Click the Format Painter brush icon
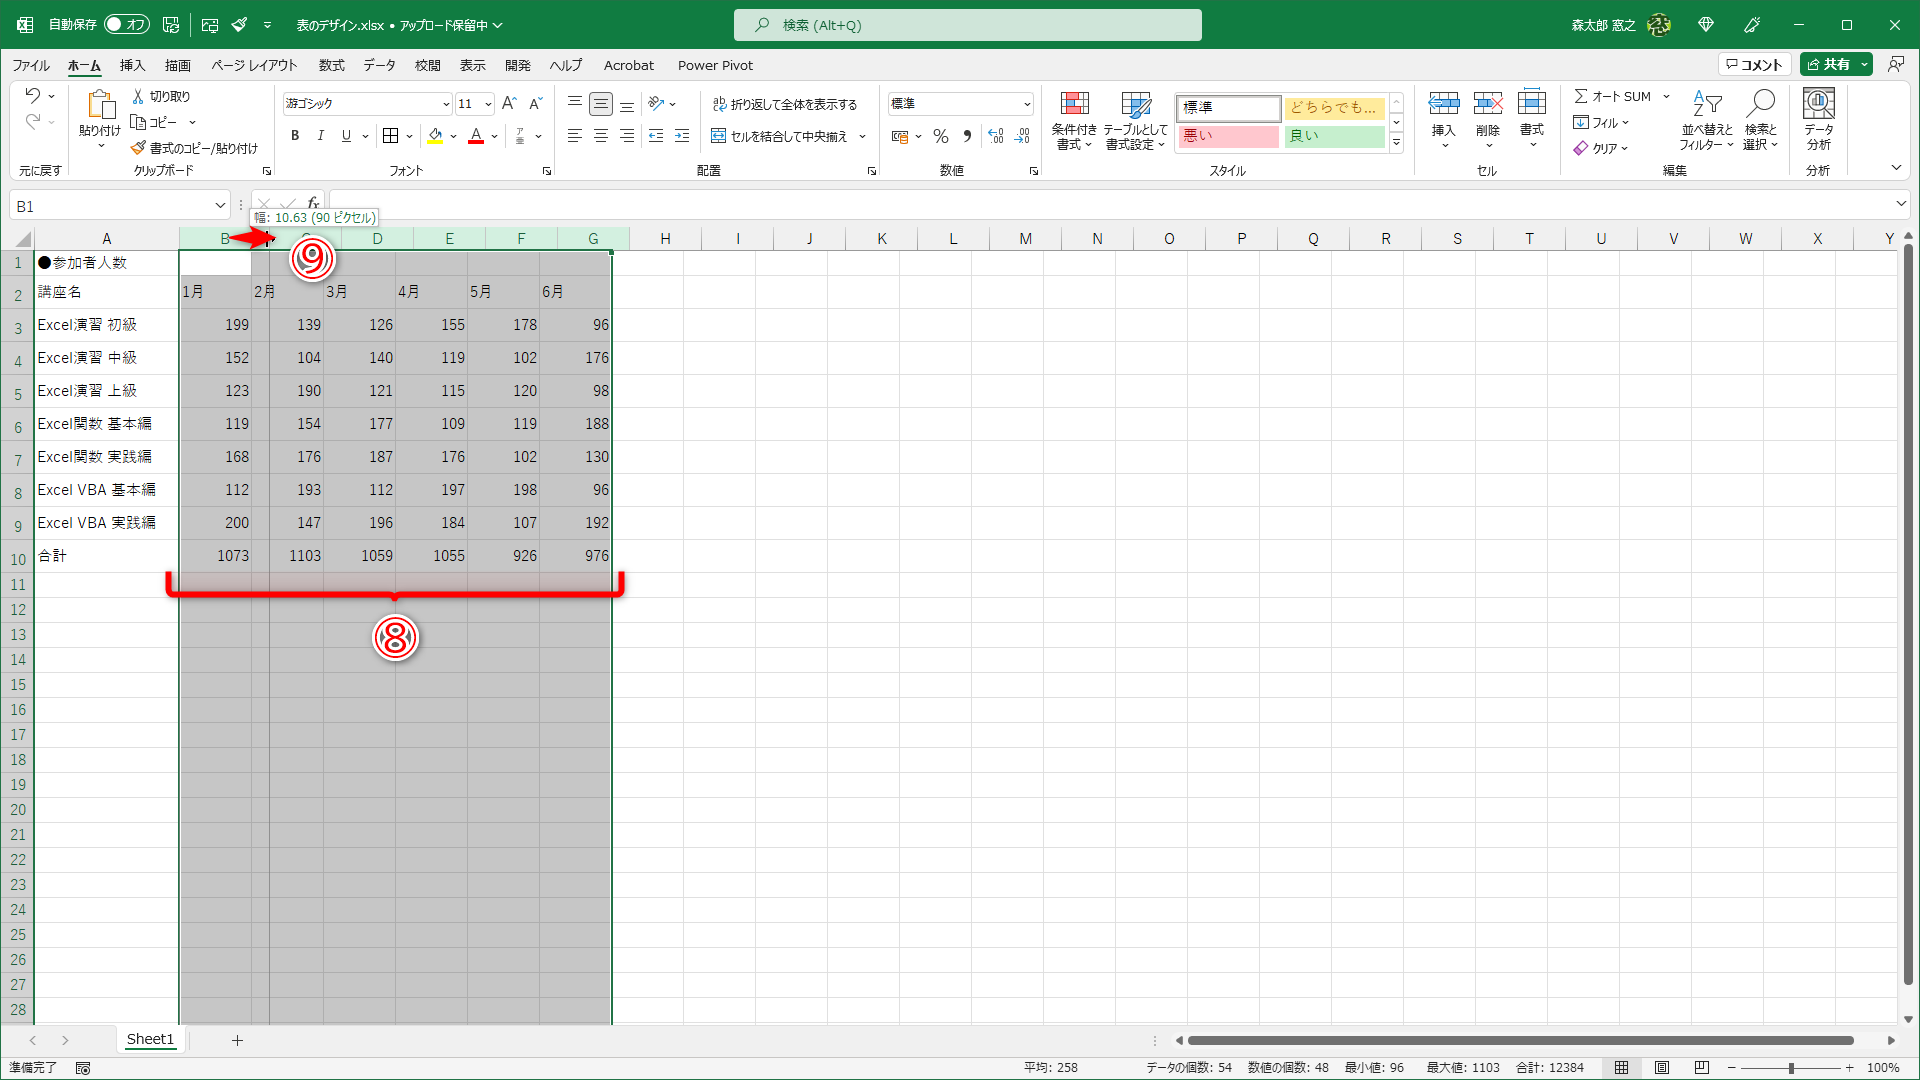Image resolution: width=1920 pixels, height=1080 pixels. [x=138, y=148]
